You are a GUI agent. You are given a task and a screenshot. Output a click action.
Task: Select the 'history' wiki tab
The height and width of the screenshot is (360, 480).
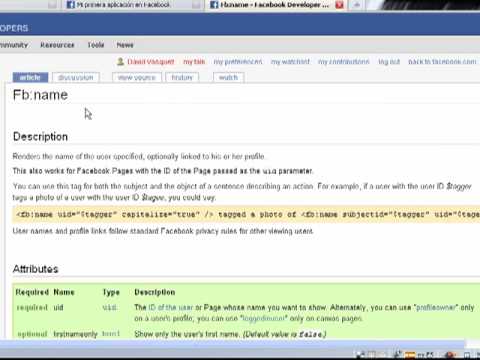tap(182, 77)
